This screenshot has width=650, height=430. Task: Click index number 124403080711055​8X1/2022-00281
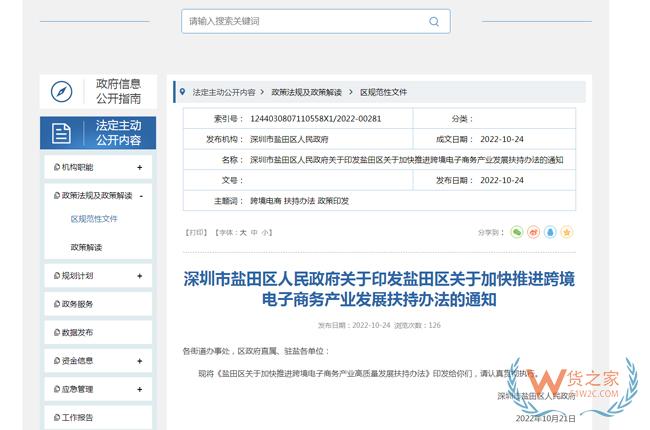[315, 119]
